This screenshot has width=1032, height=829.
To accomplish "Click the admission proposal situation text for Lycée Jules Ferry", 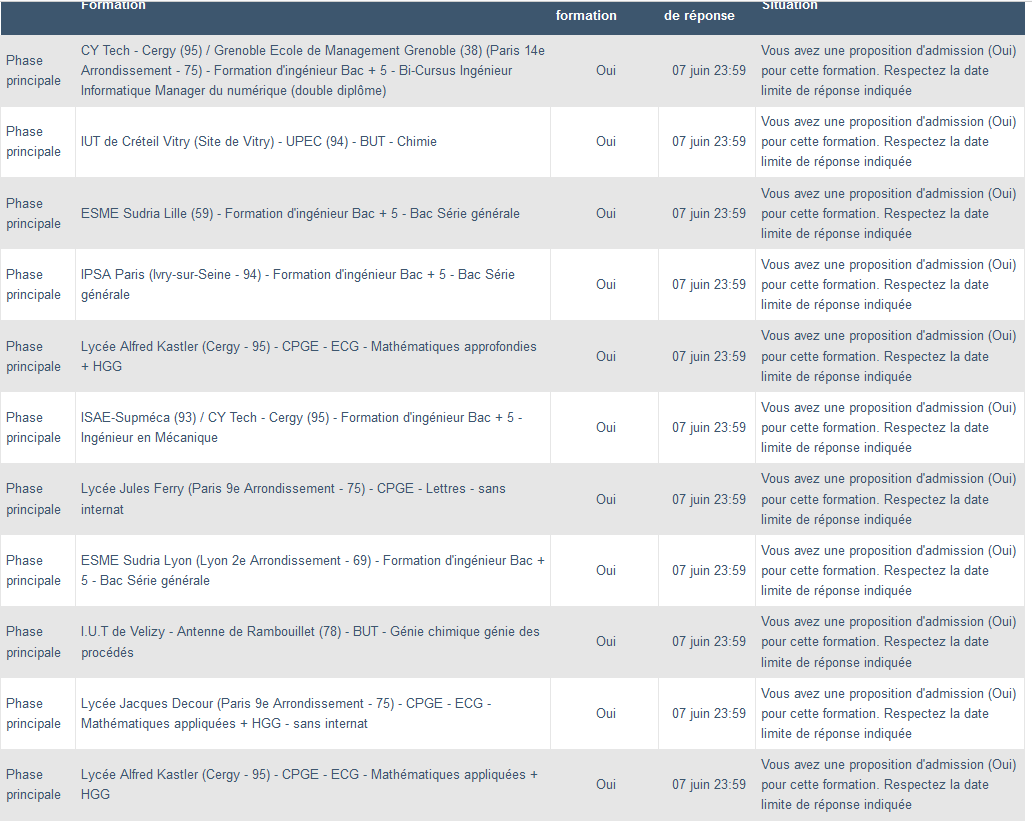I will point(889,499).
